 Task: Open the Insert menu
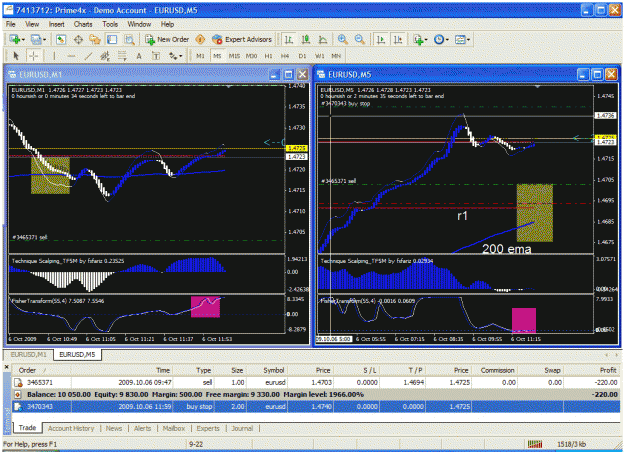pos(57,24)
